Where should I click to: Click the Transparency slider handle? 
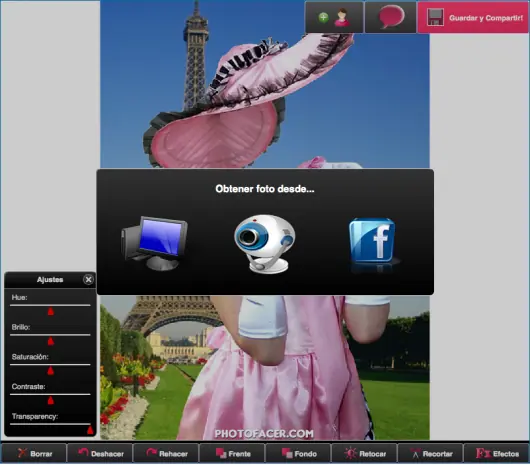pyautogui.click(x=90, y=430)
